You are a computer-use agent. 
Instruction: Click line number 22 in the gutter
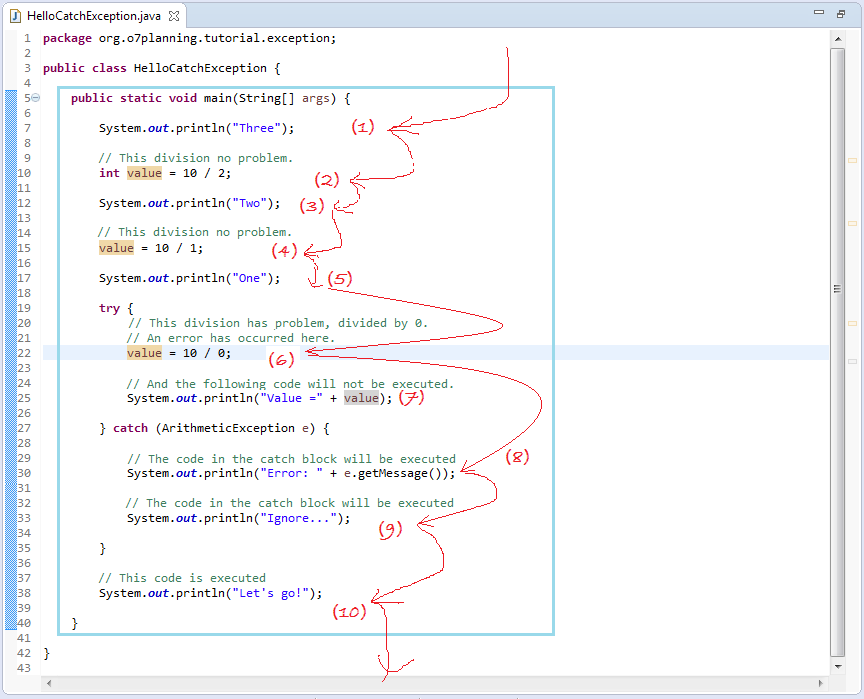pyautogui.click(x=24, y=353)
